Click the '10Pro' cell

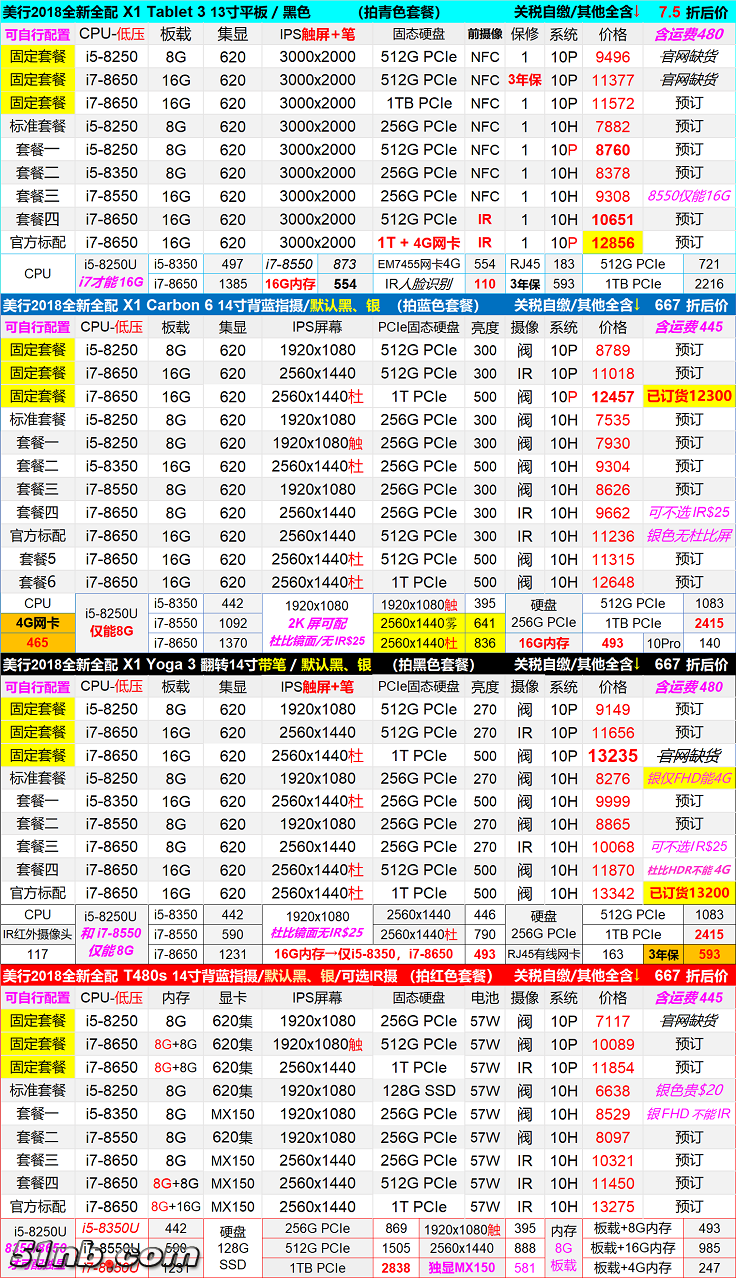tap(661, 643)
